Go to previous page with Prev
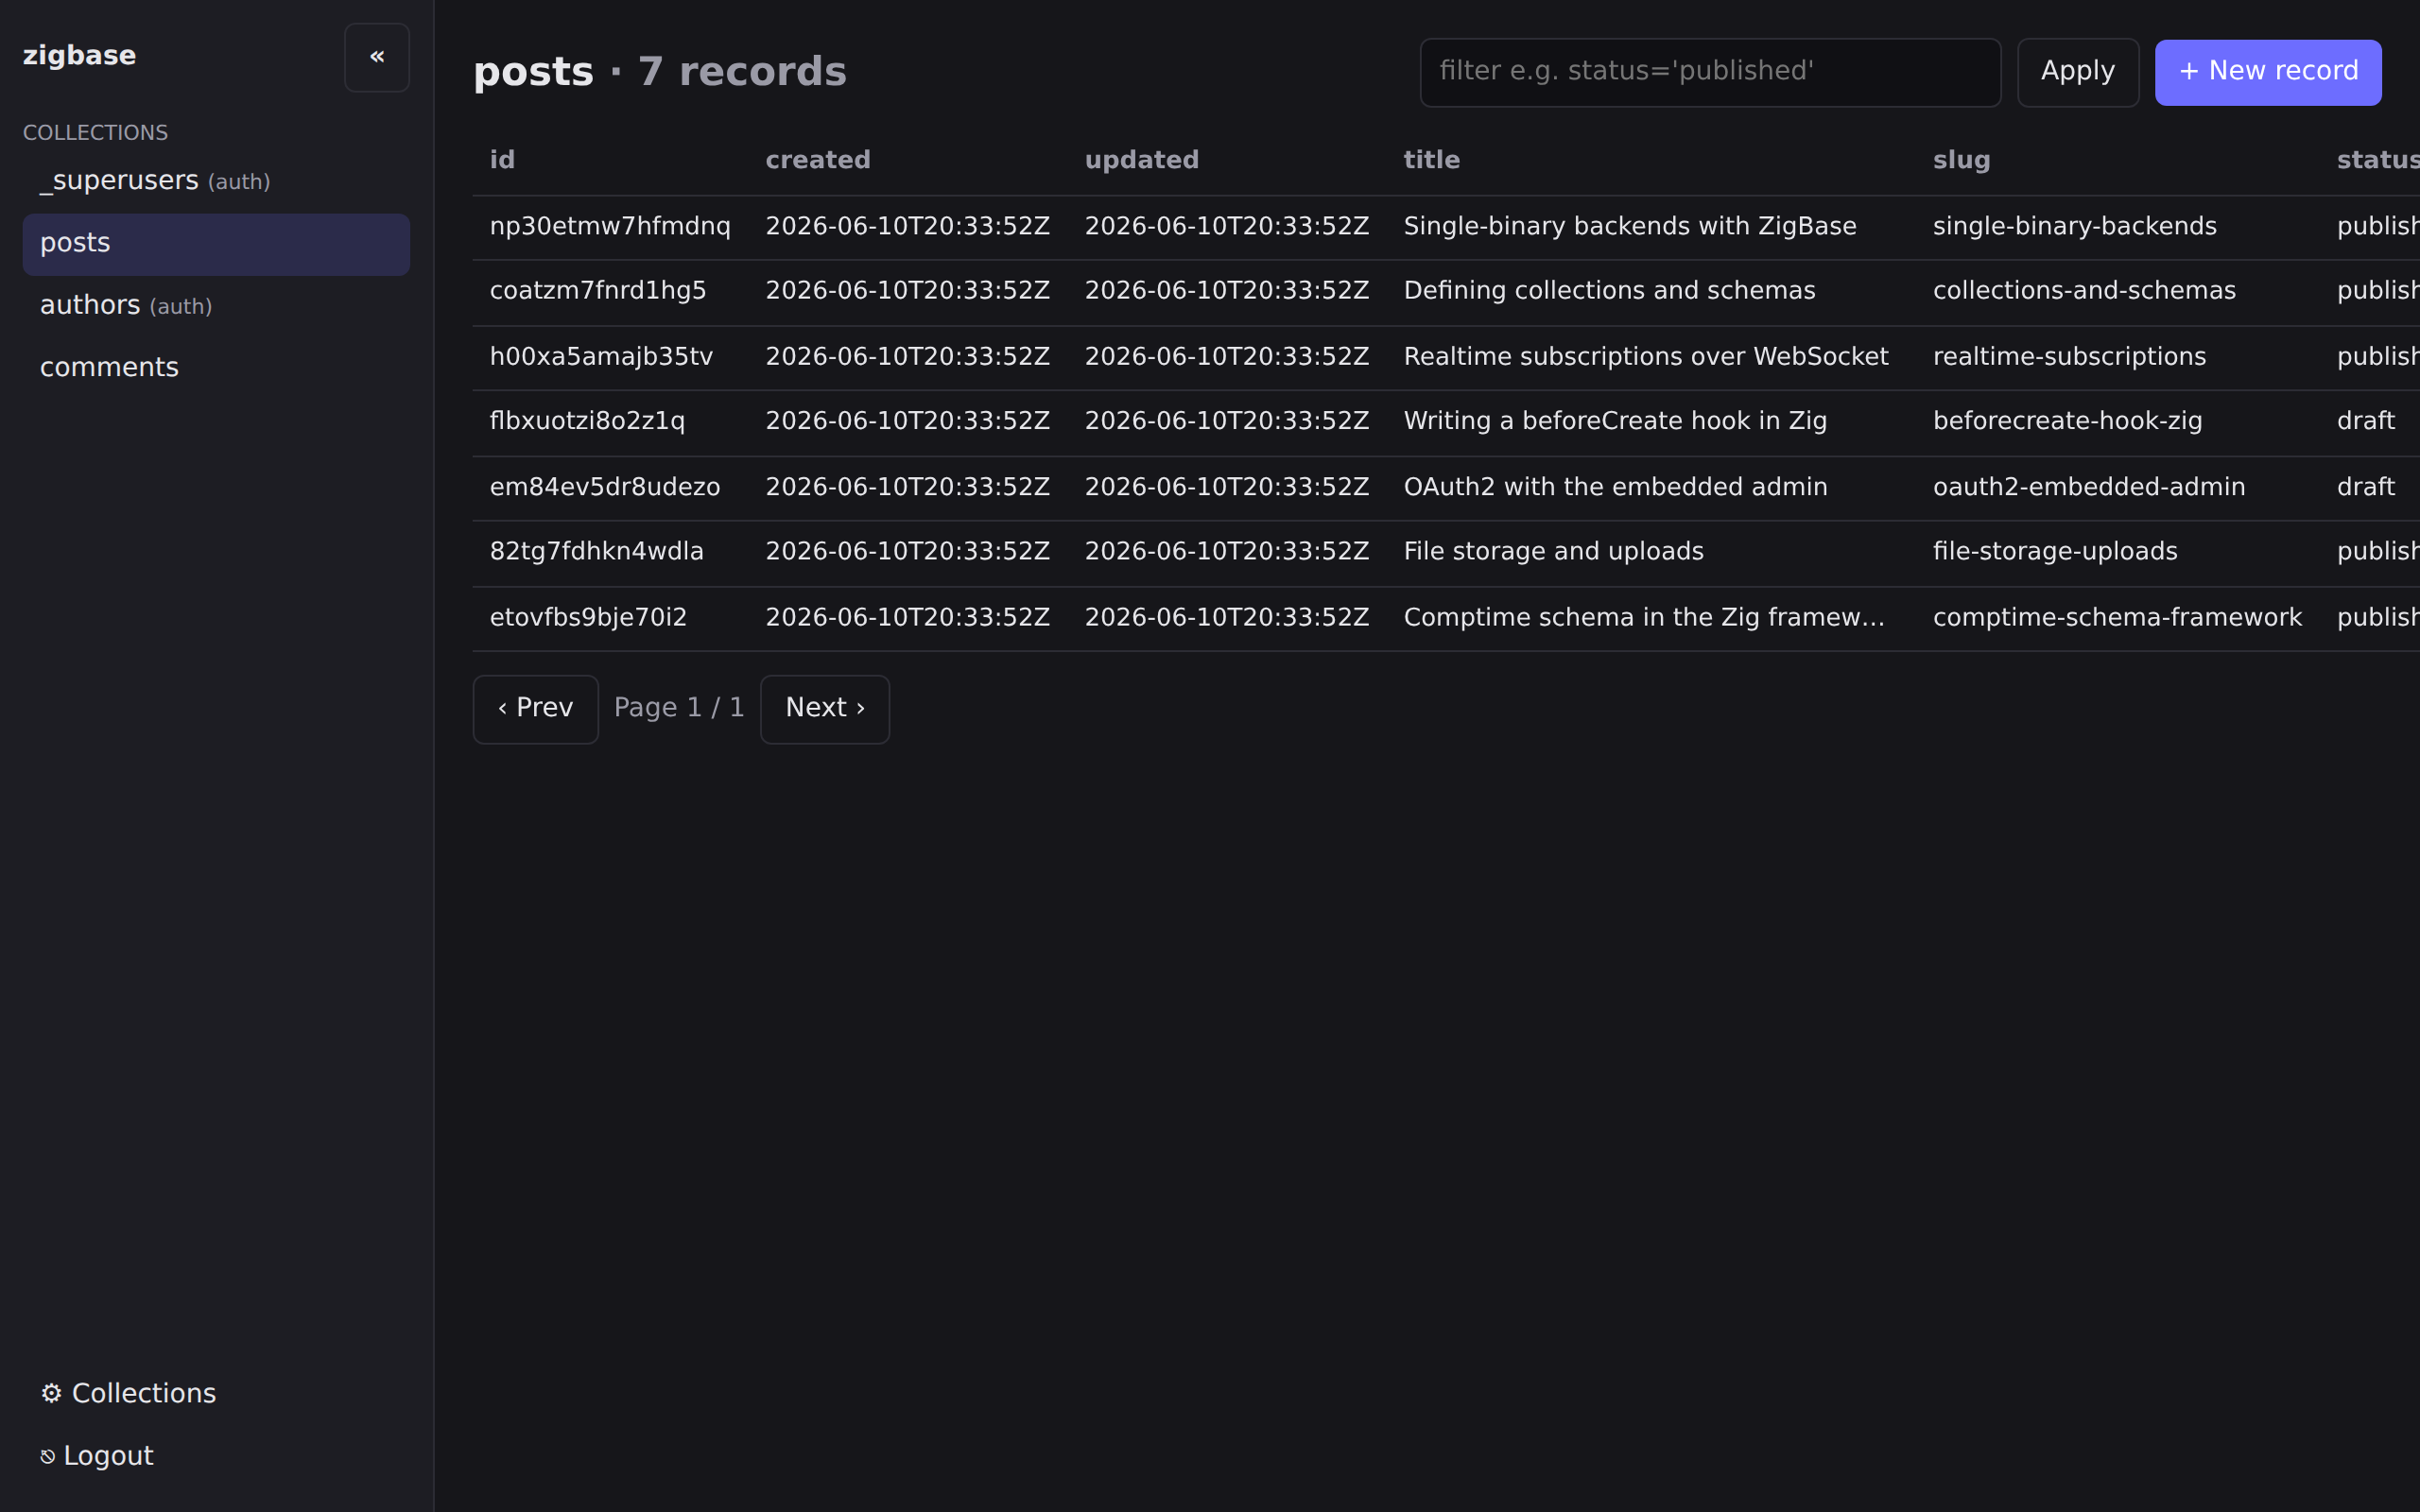The height and width of the screenshot is (1512, 2420). pos(535,709)
